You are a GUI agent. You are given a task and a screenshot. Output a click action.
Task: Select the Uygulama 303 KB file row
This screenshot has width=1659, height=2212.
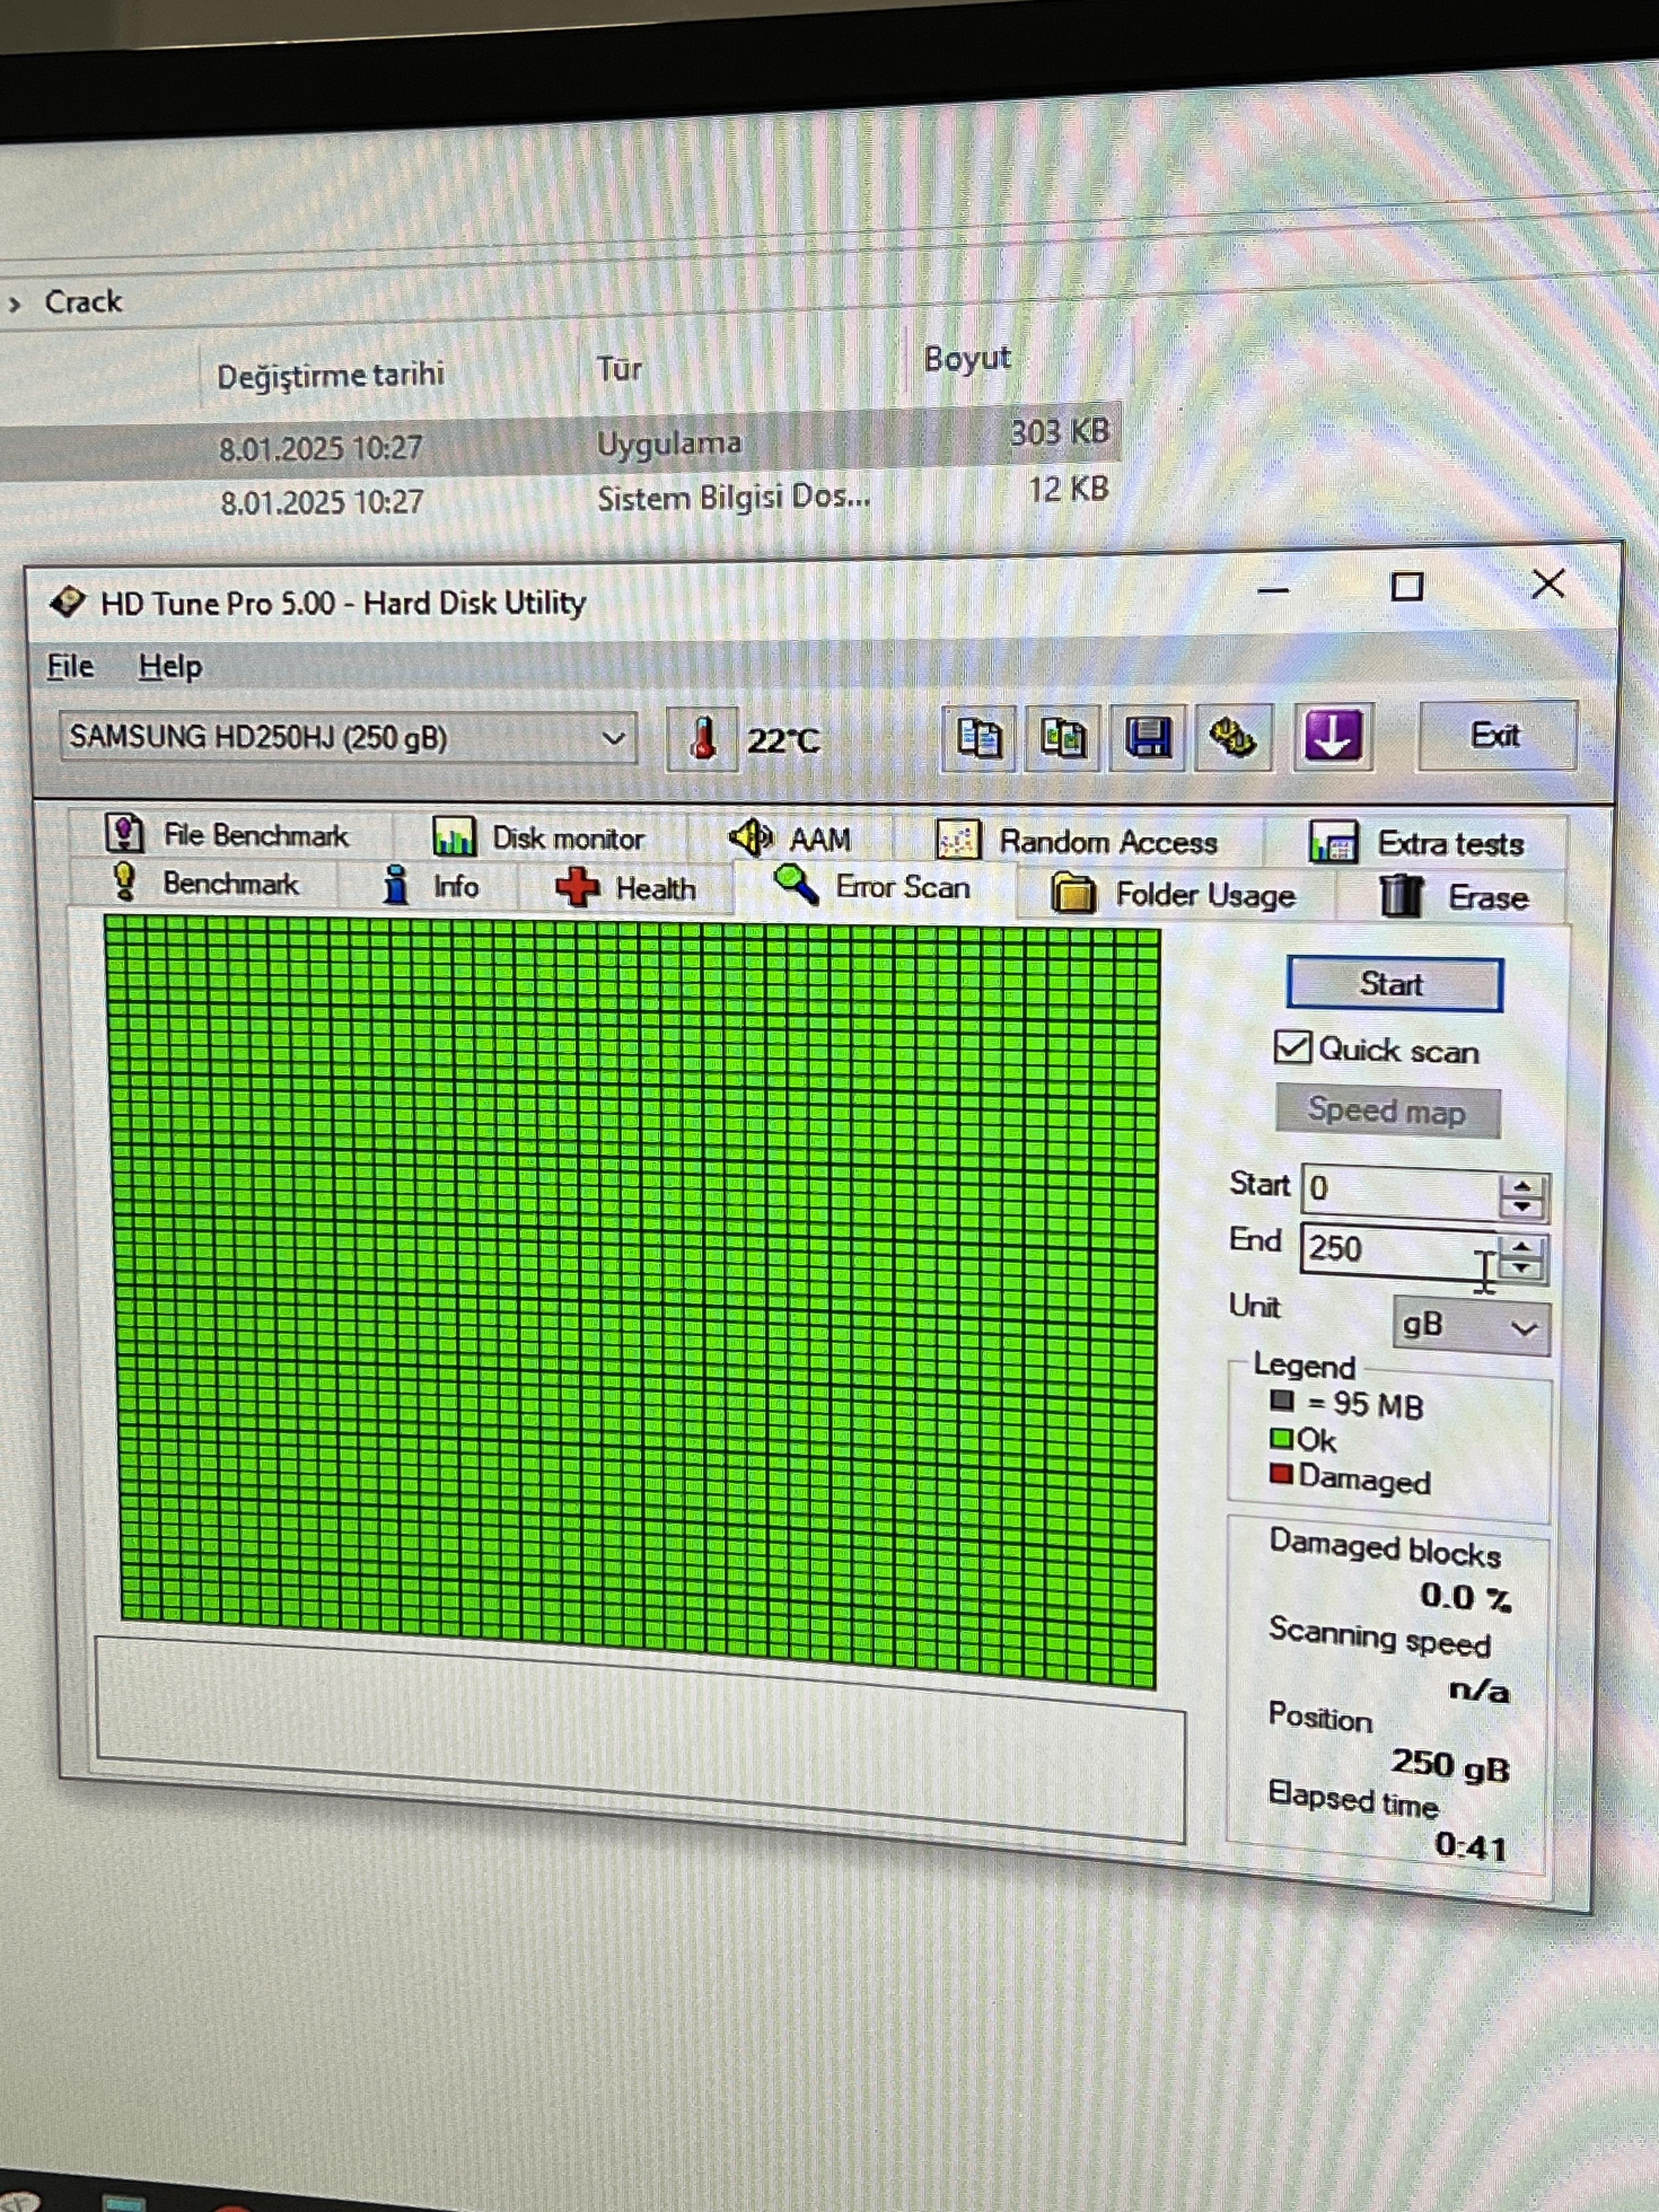[x=560, y=441]
